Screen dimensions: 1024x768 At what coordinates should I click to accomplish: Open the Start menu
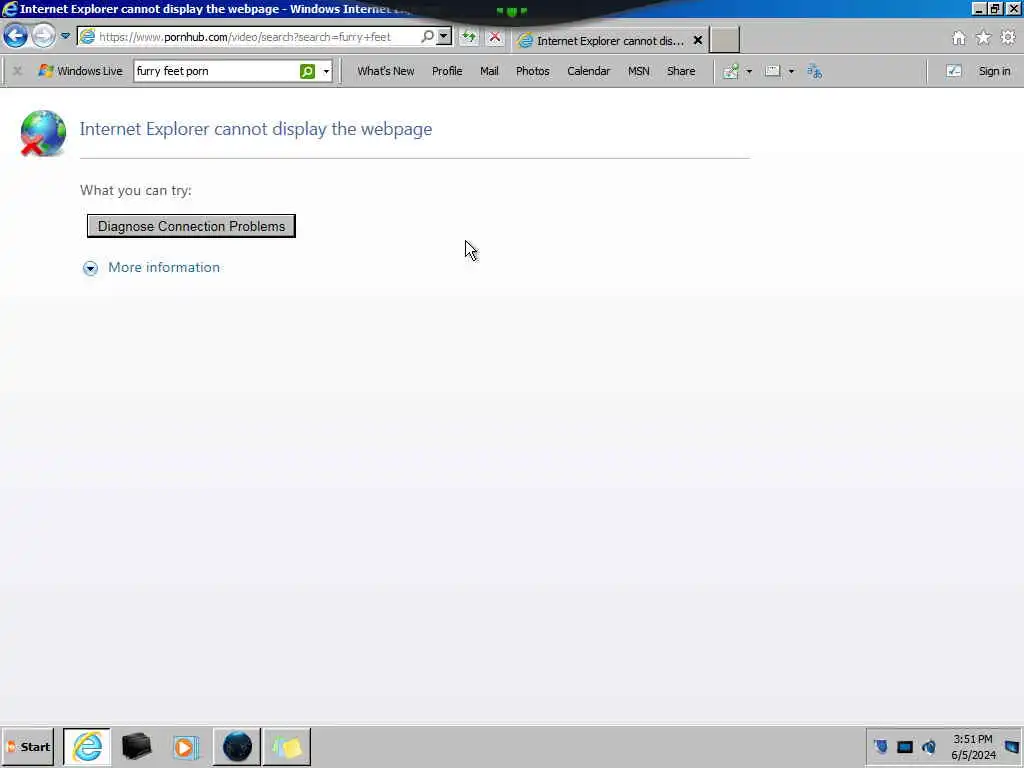[27, 747]
